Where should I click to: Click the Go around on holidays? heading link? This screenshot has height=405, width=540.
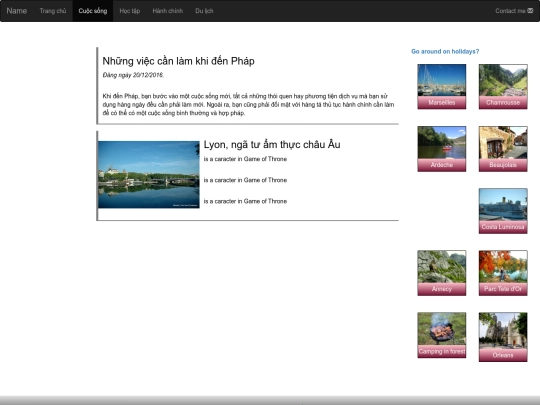445,51
